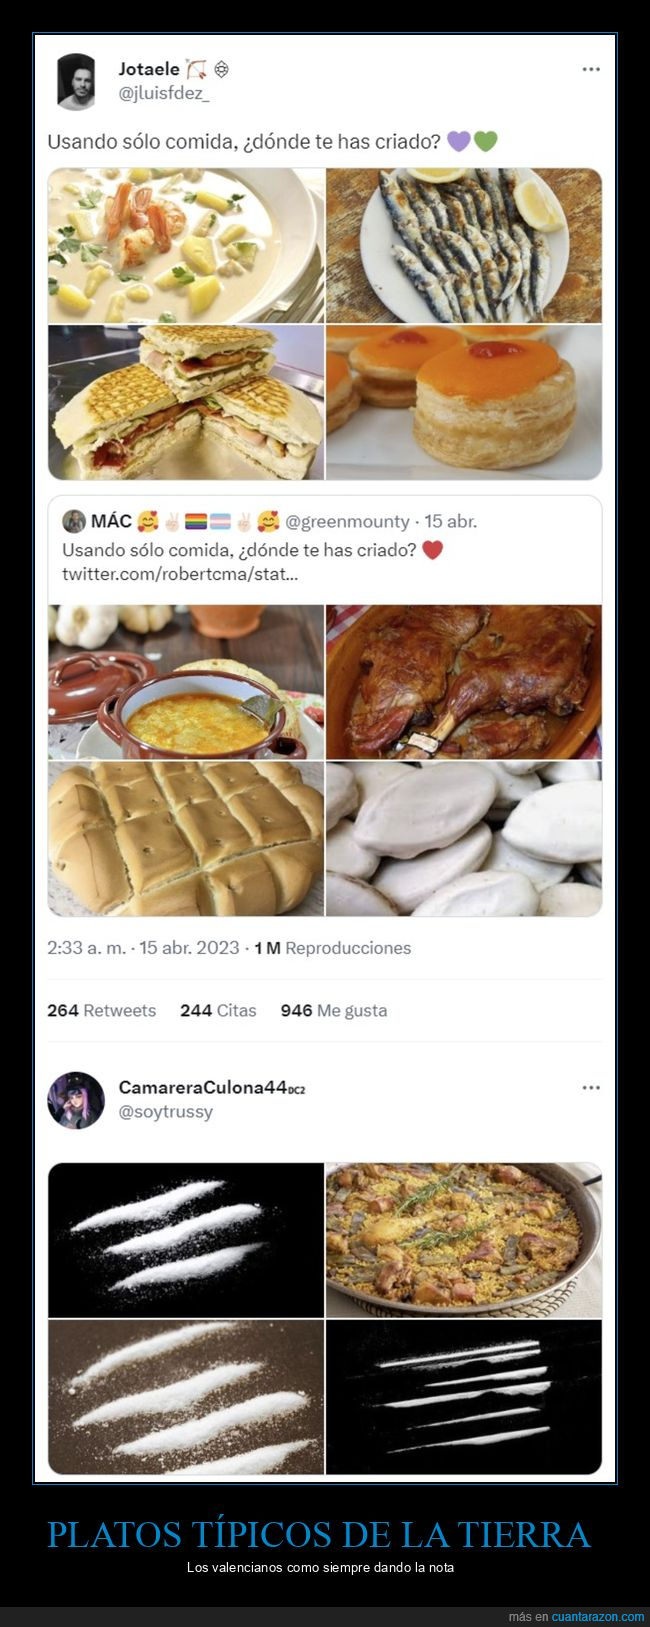Open more options on CamareraCulona44's tweet
Screen dimensions: 650x1627
[x=591, y=1087]
